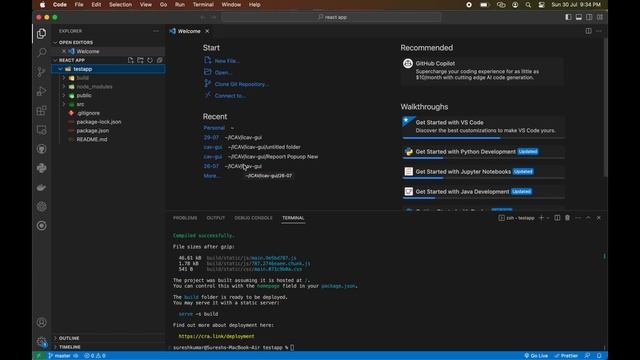Open the Docker view in activity bar
The image size is (640, 360).
(x=42, y=187)
